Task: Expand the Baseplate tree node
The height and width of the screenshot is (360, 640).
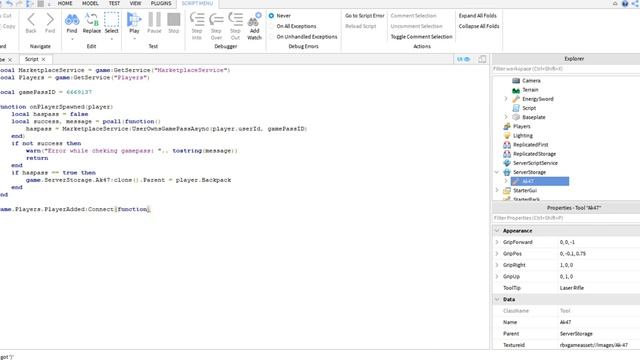Action: 506,117
